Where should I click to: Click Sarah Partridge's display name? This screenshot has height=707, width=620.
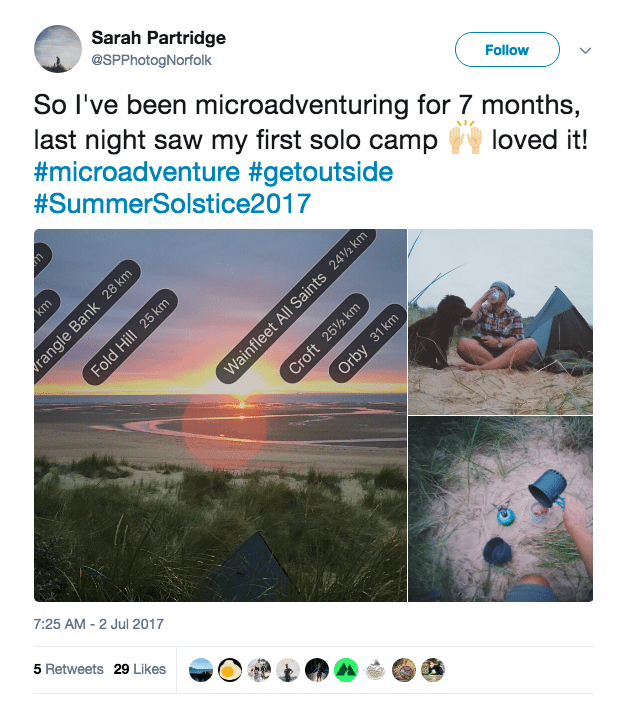tap(158, 38)
